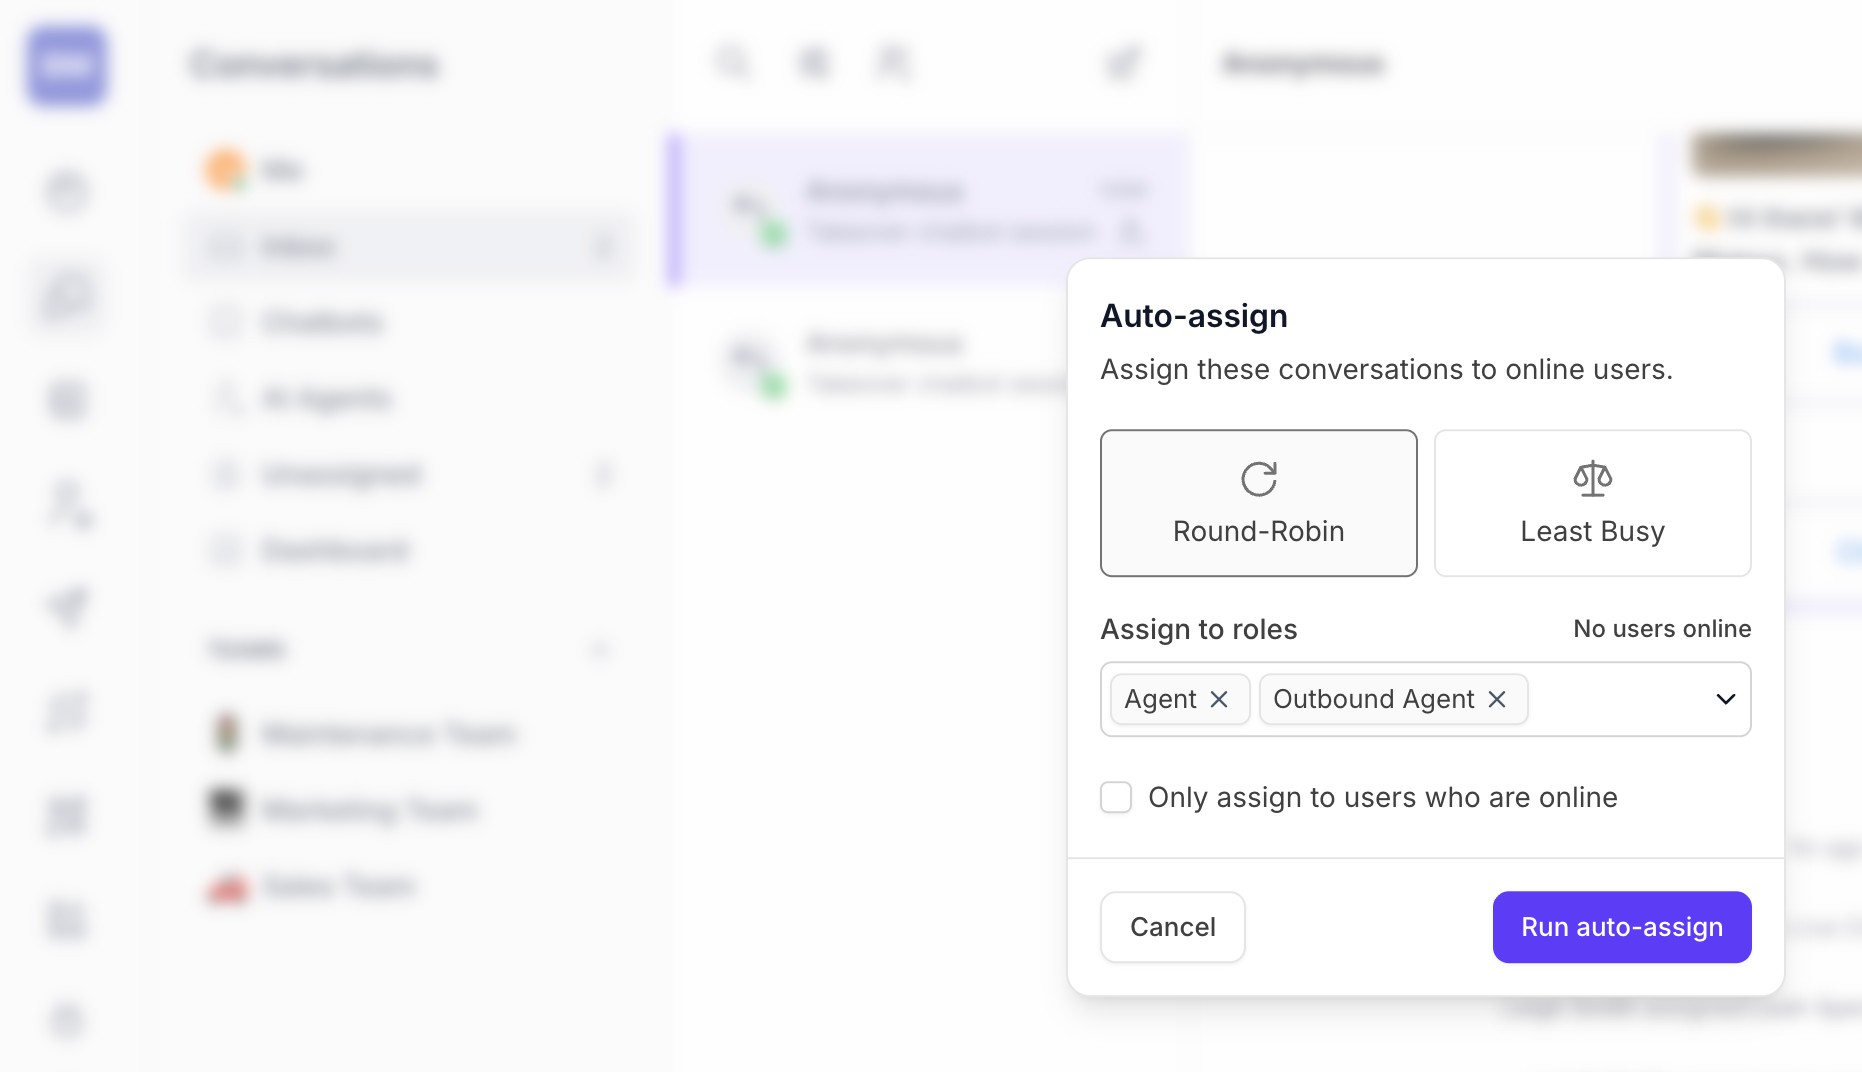Remove the Outbound Agent role tag

click(1497, 699)
